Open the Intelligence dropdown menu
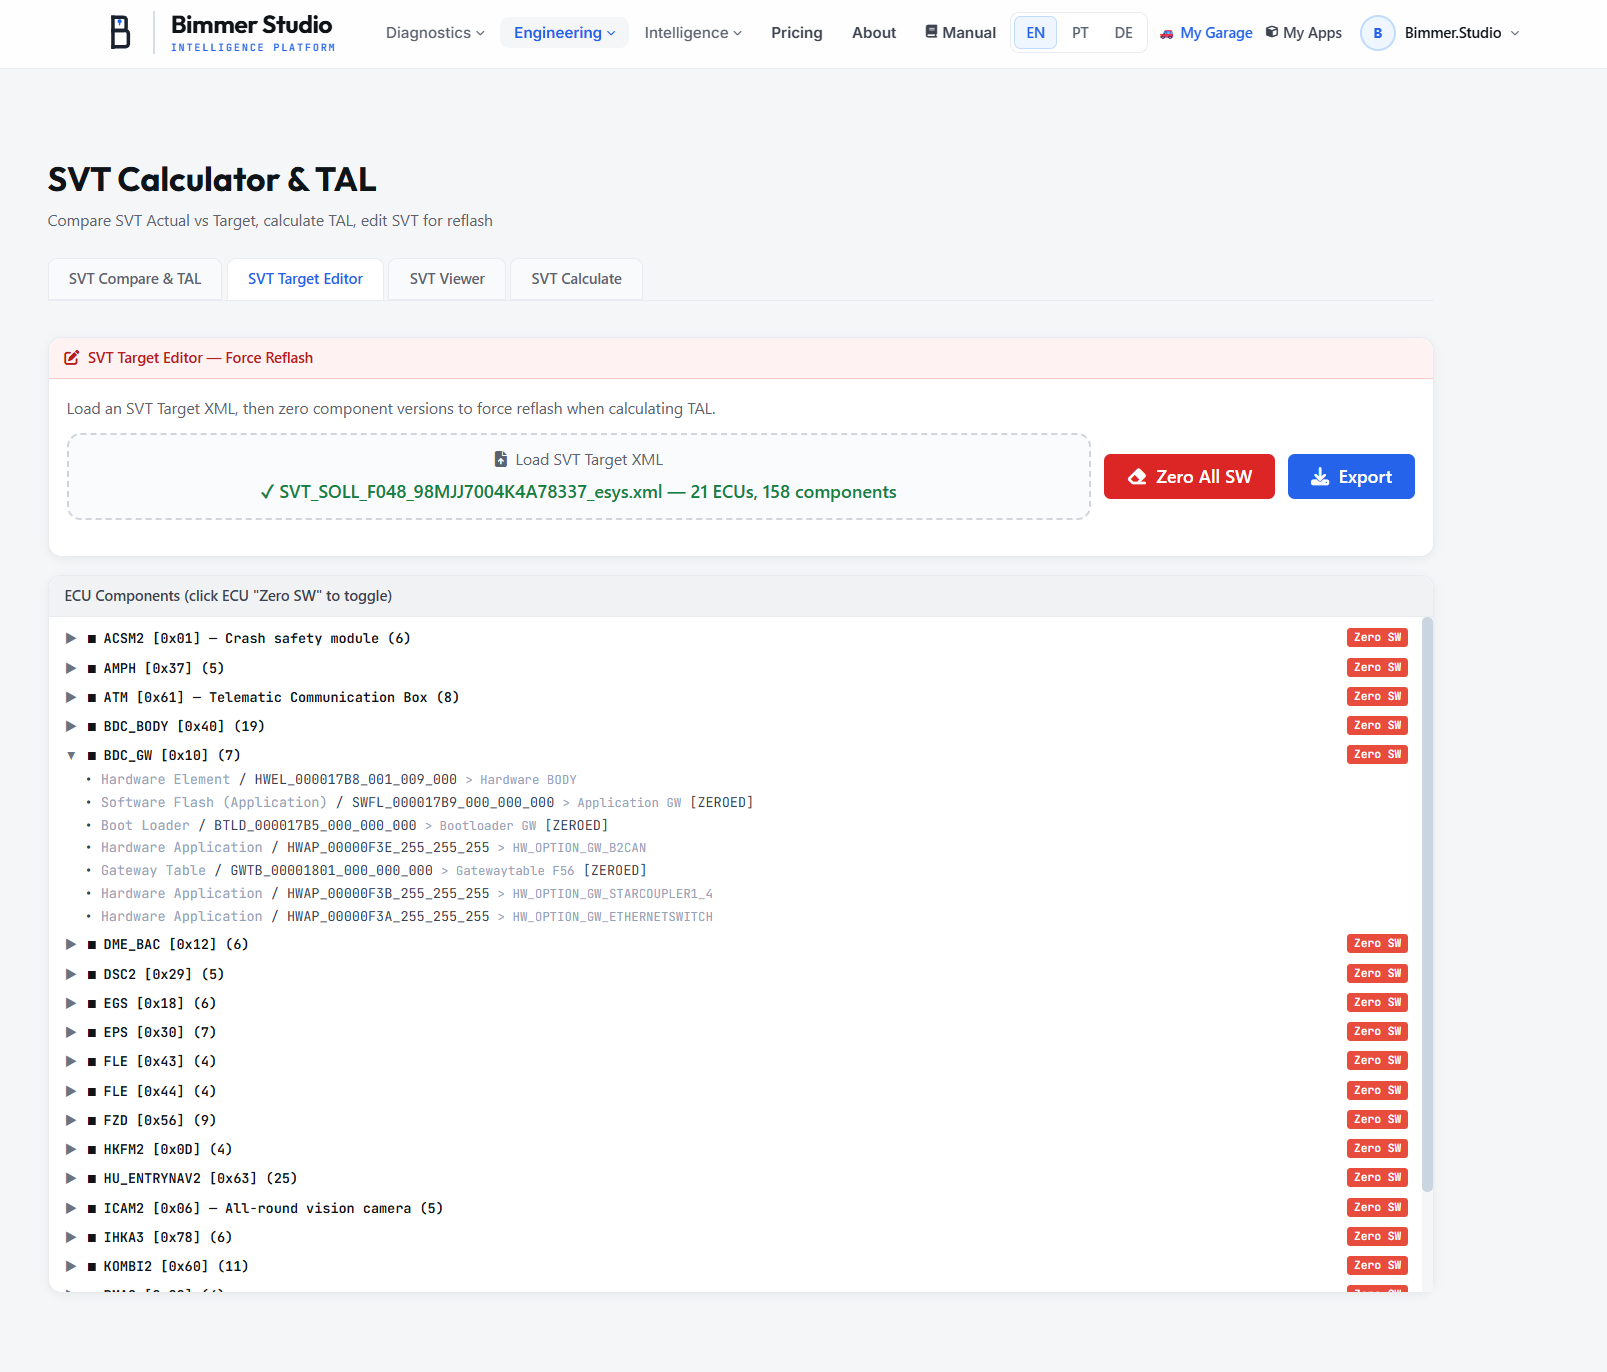1607x1372 pixels. click(x=693, y=33)
